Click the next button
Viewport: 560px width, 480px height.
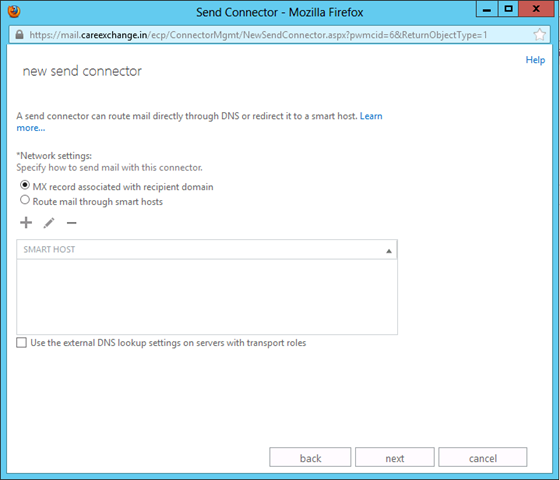point(395,457)
